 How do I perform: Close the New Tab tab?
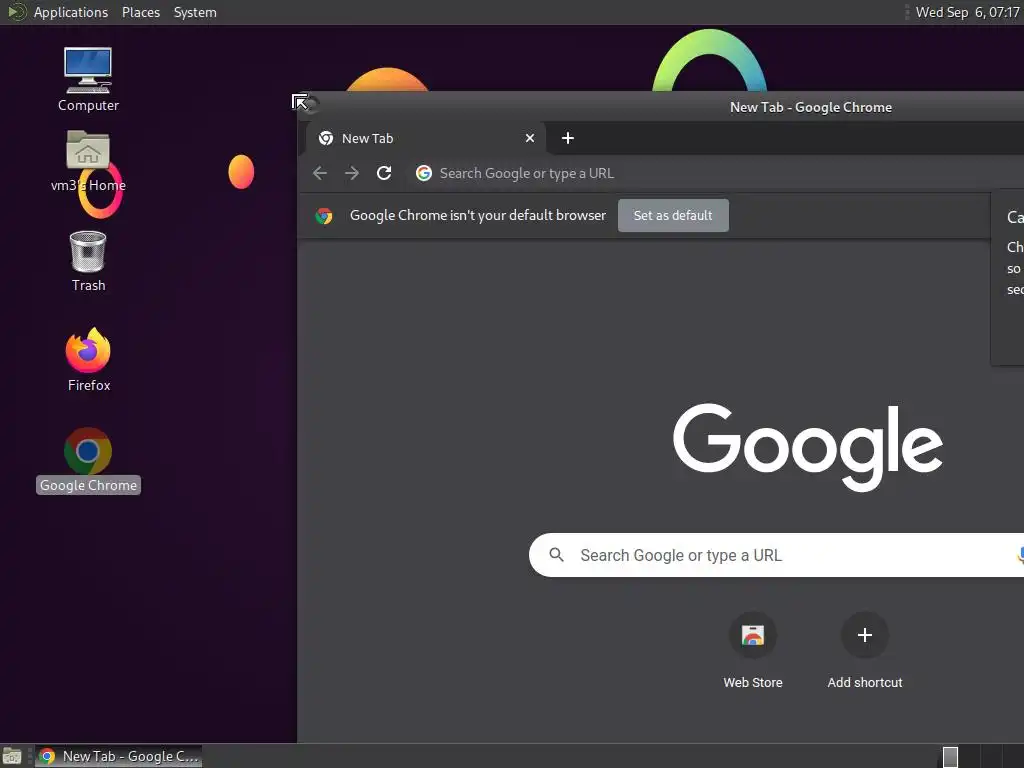530,138
